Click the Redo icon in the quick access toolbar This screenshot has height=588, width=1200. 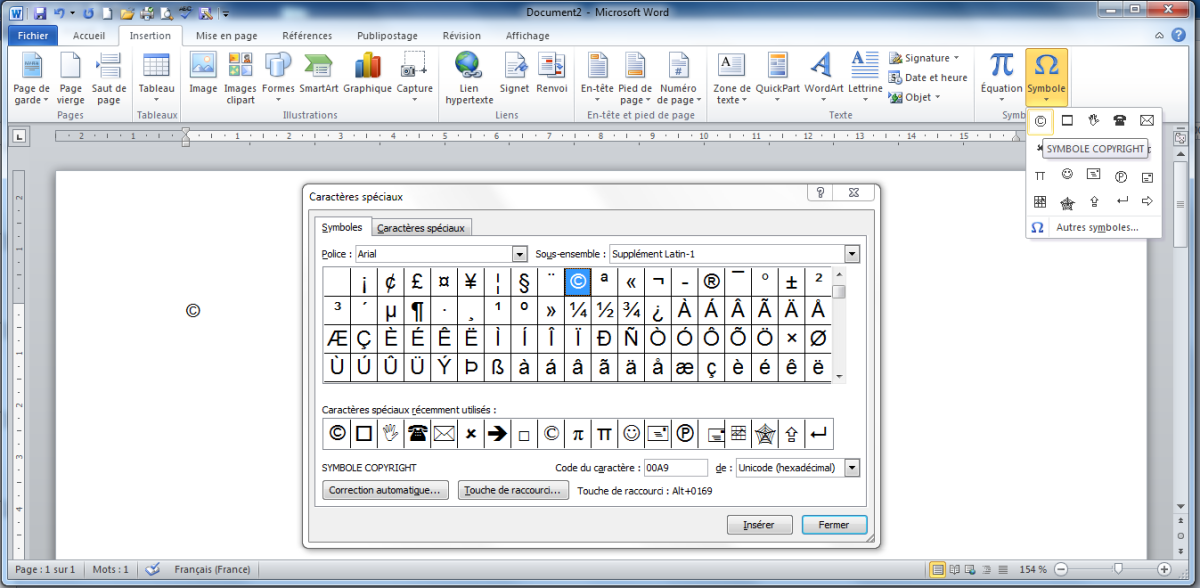(89, 13)
